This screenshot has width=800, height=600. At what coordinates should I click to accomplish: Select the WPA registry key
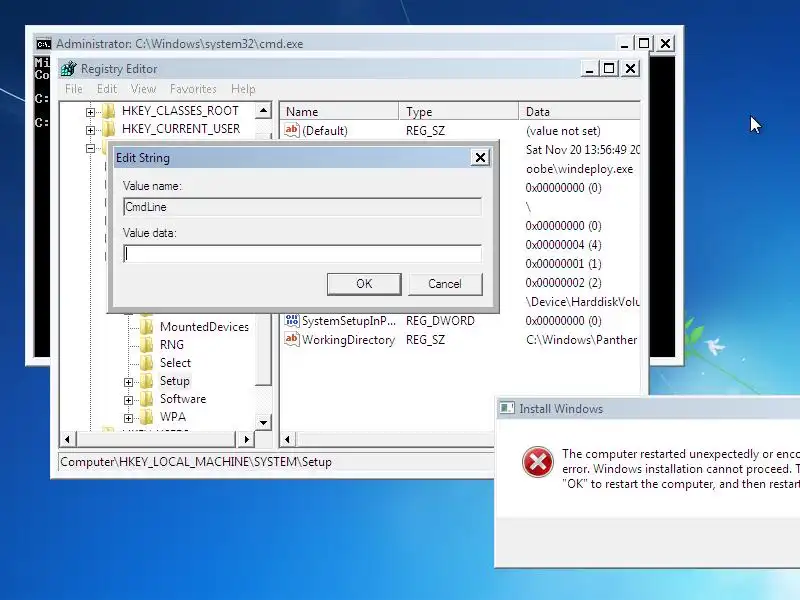pyautogui.click(x=172, y=417)
